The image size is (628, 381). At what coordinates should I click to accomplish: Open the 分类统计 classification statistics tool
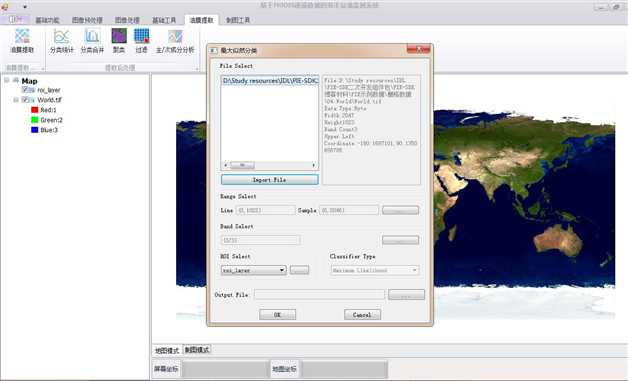point(62,41)
